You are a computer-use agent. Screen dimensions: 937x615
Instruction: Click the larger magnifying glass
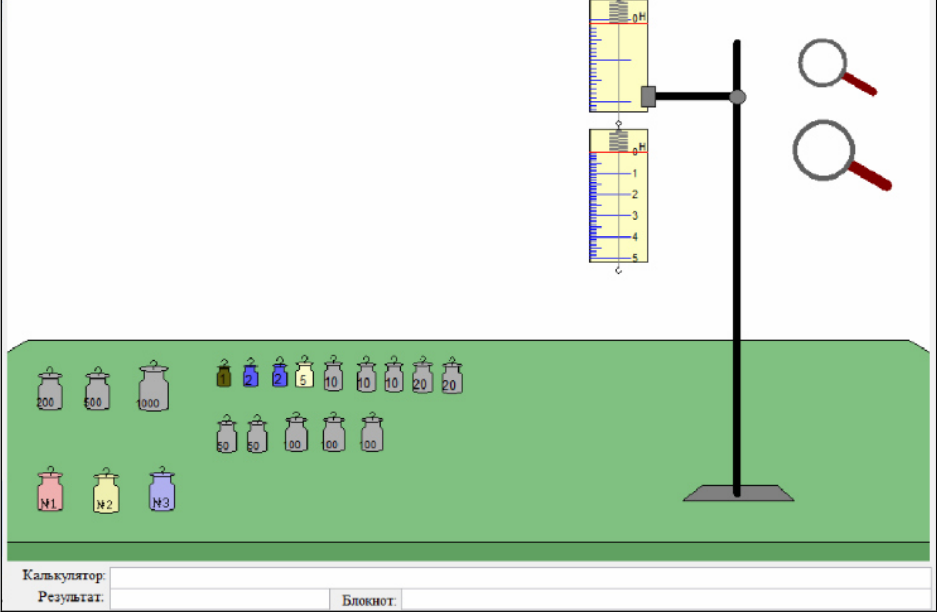pos(841,154)
